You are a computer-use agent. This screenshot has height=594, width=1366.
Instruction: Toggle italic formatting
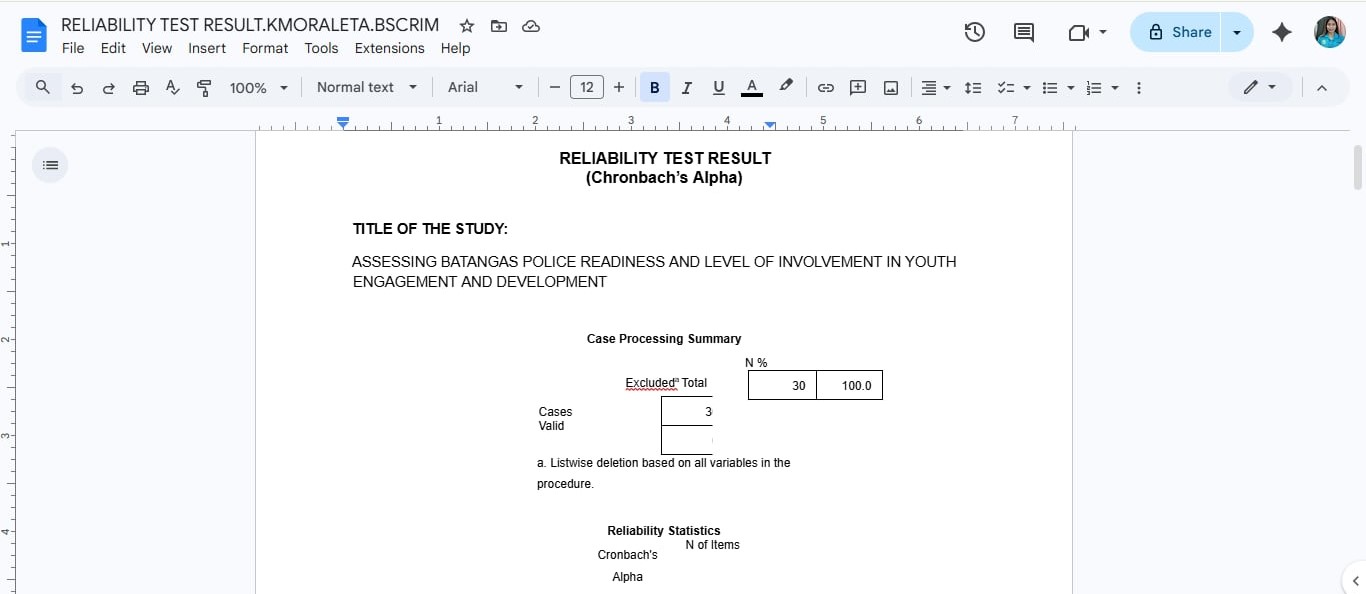coord(686,88)
